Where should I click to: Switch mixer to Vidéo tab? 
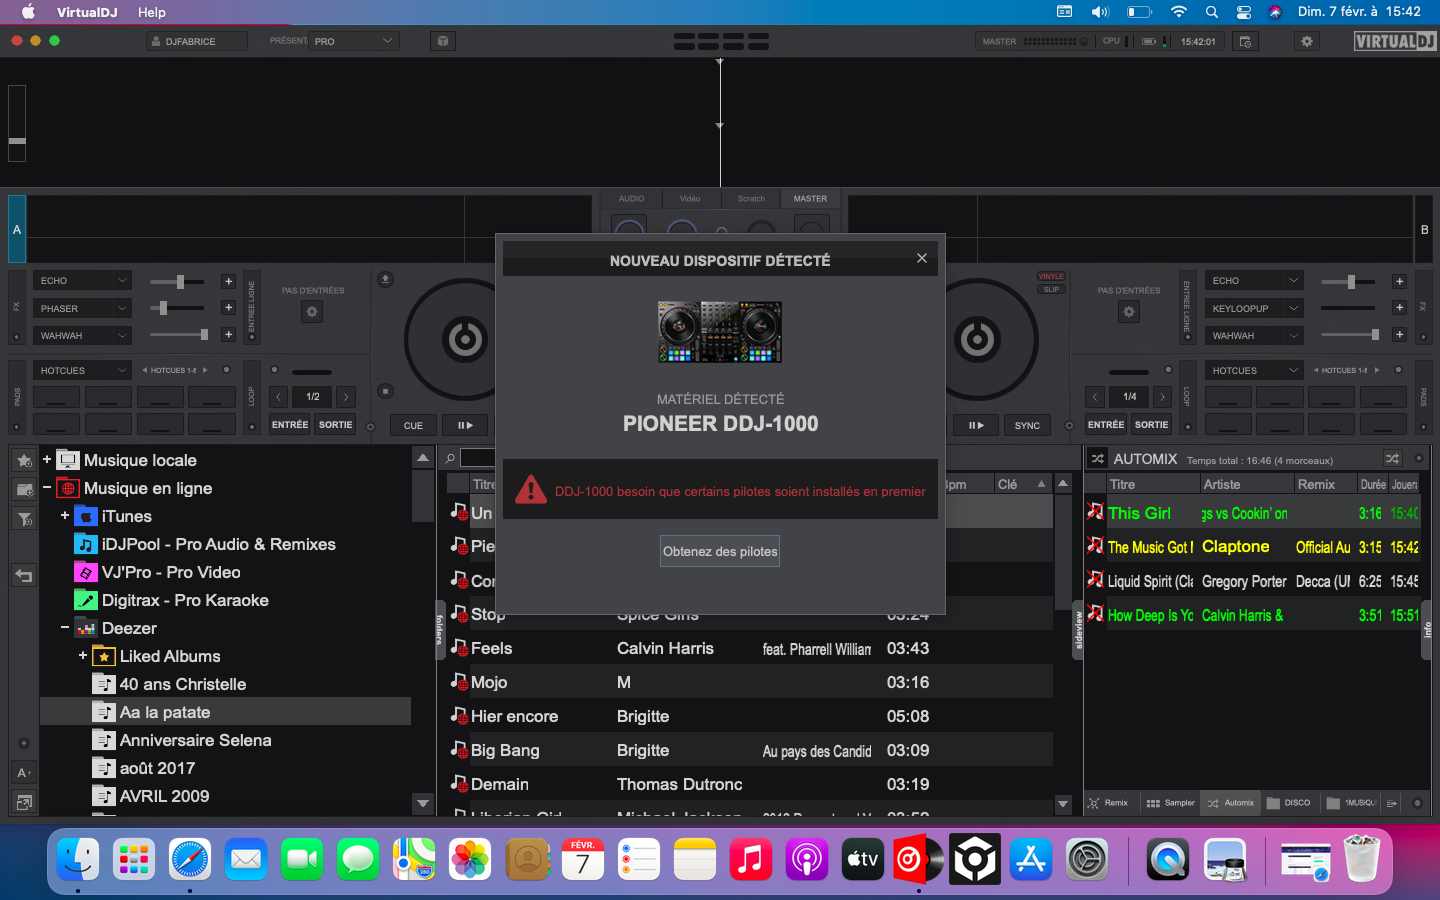click(690, 199)
